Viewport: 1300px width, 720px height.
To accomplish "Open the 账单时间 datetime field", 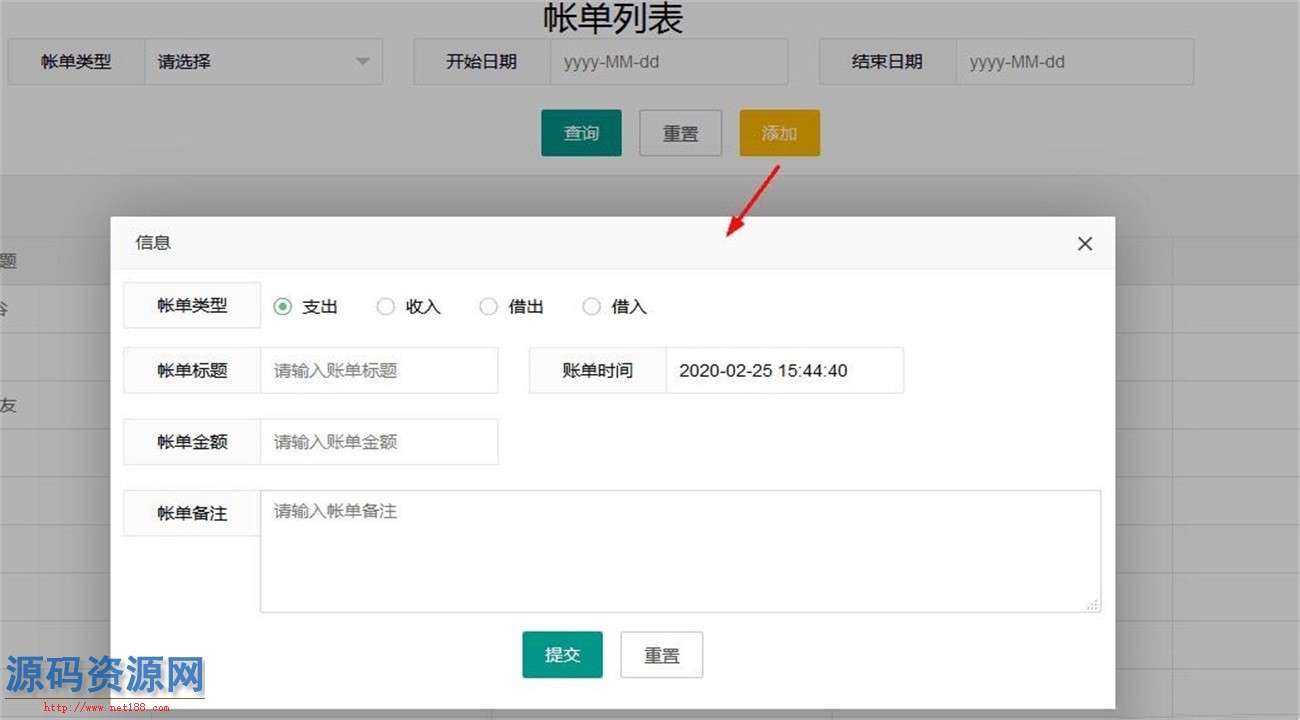I will tap(784, 371).
